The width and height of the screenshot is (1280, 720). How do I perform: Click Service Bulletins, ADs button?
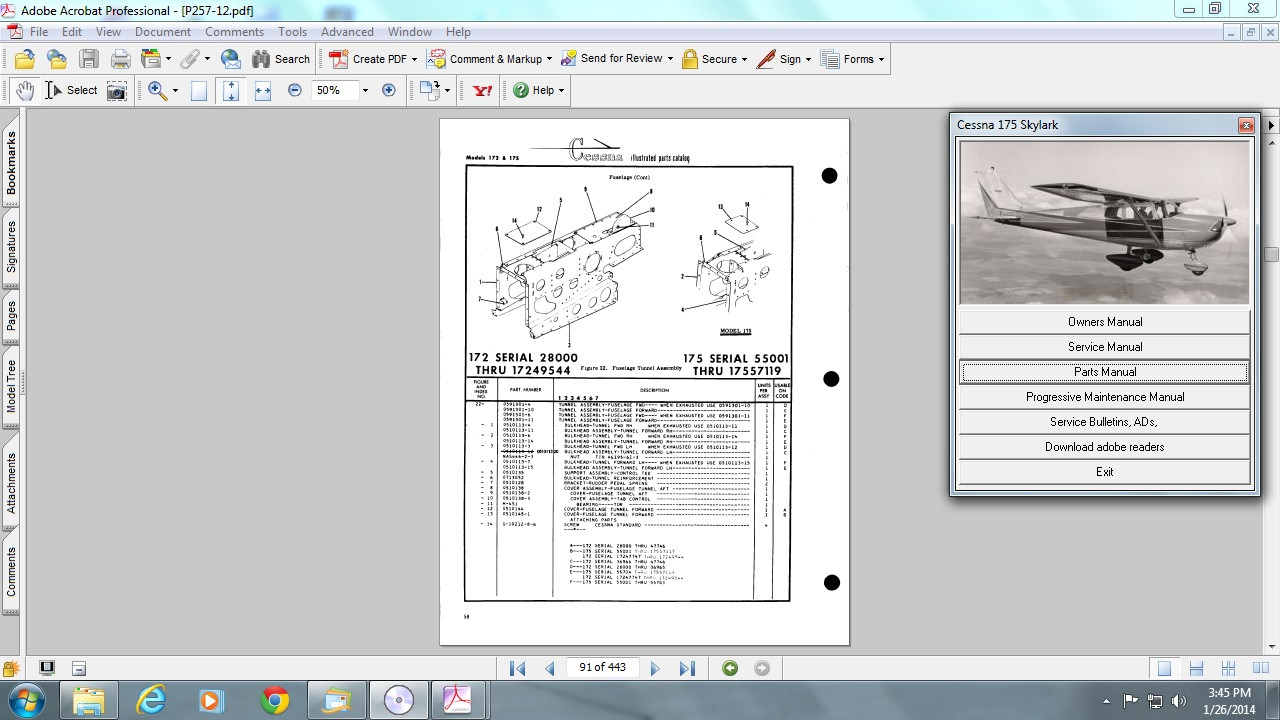(x=1105, y=422)
